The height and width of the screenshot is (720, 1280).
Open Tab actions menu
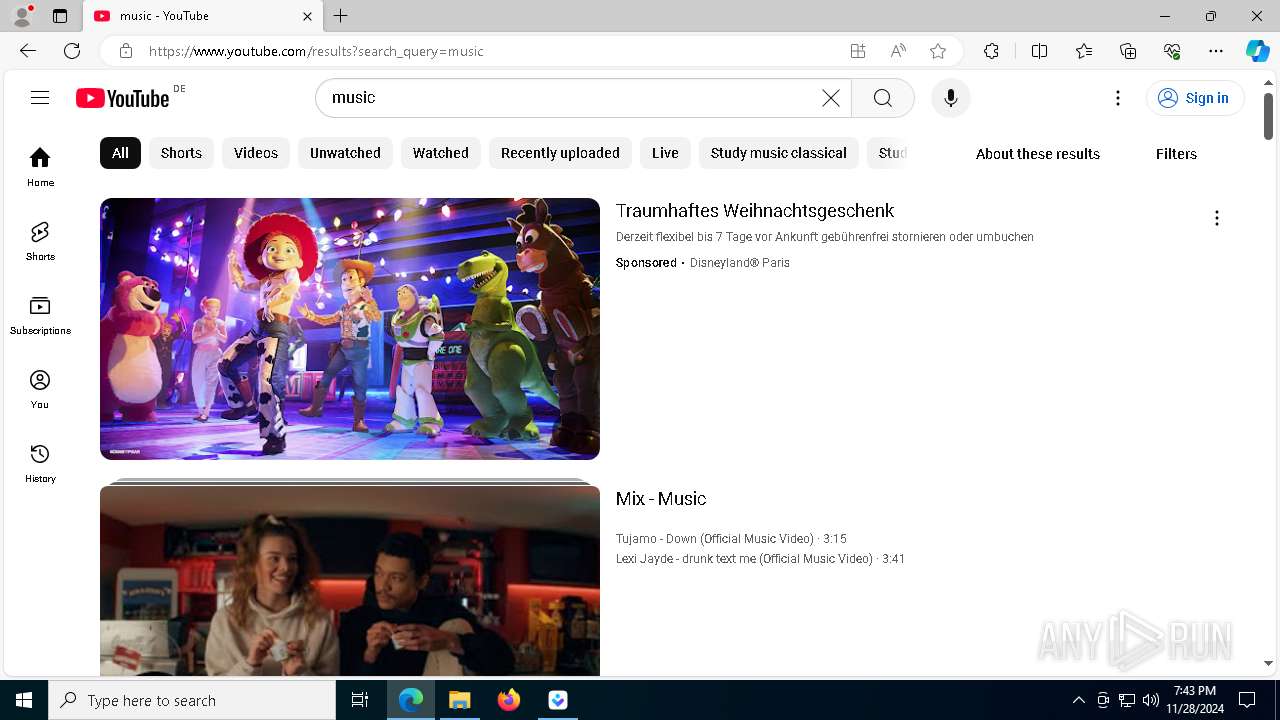[x=60, y=16]
